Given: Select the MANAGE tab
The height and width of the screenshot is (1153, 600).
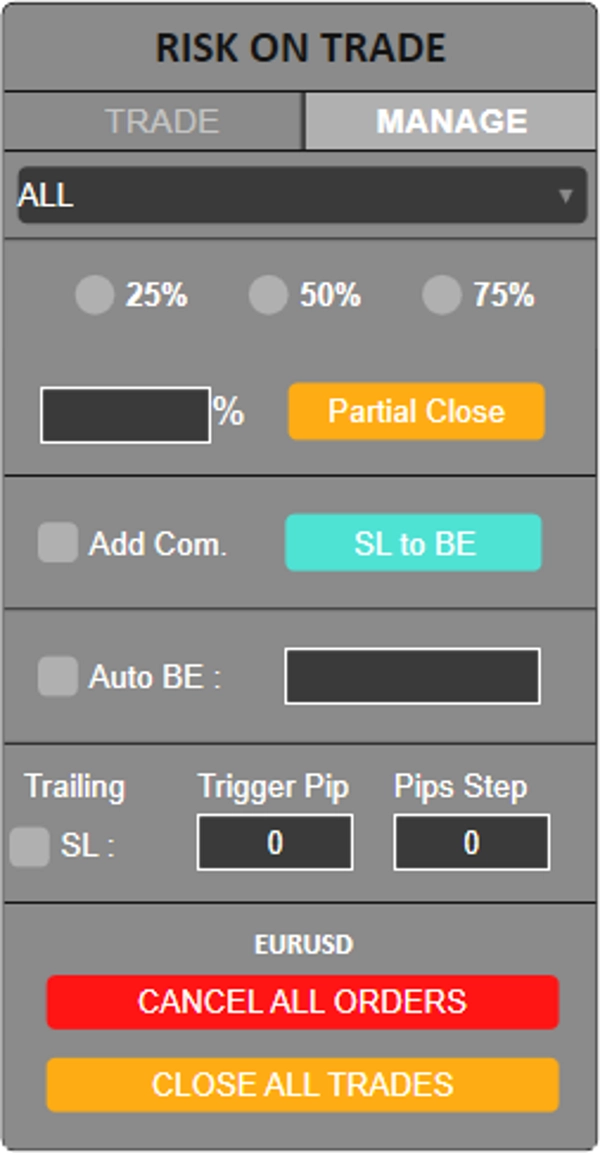Looking at the screenshot, I should (x=450, y=122).
